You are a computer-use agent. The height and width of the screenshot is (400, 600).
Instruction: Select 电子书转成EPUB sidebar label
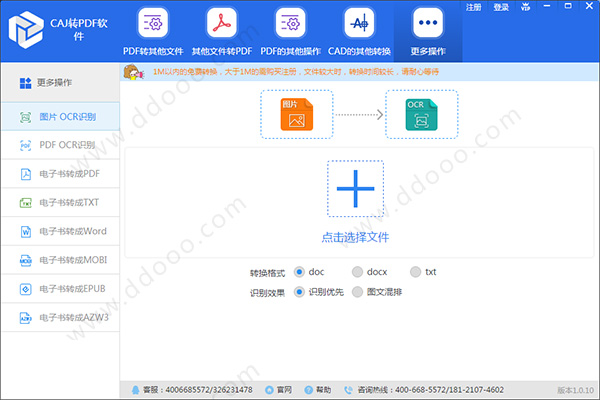[x=72, y=289]
